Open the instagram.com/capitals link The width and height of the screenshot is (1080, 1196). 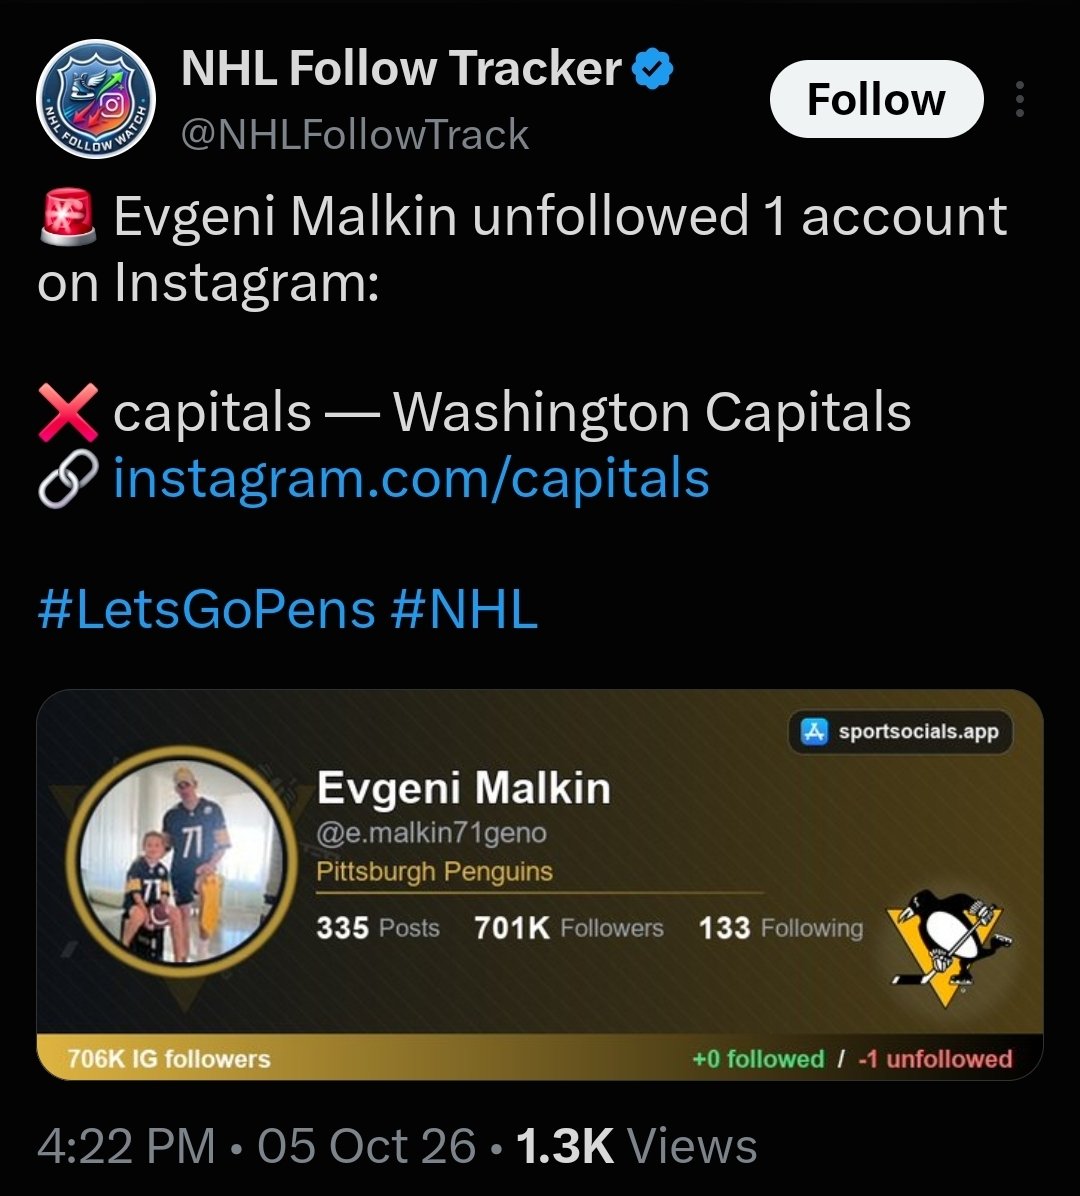point(411,478)
